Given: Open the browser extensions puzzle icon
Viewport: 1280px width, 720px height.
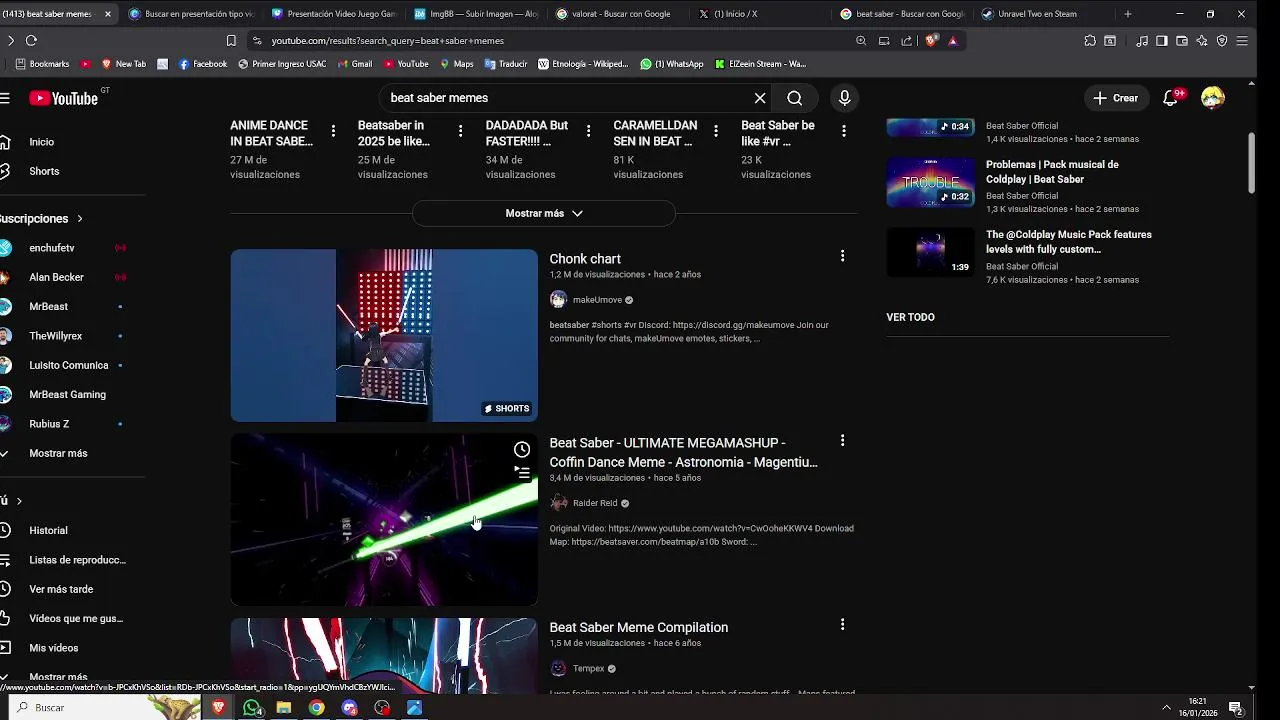Looking at the screenshot, I should point(1090,41).
